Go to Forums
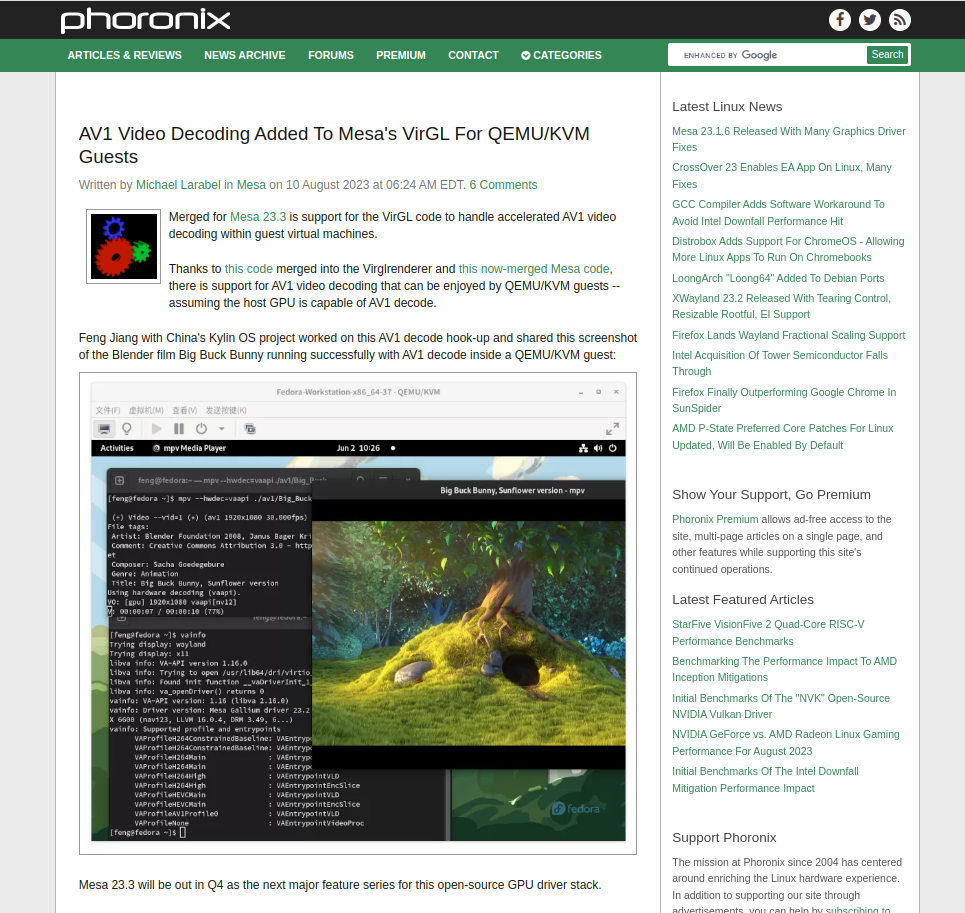 (331, 55)
